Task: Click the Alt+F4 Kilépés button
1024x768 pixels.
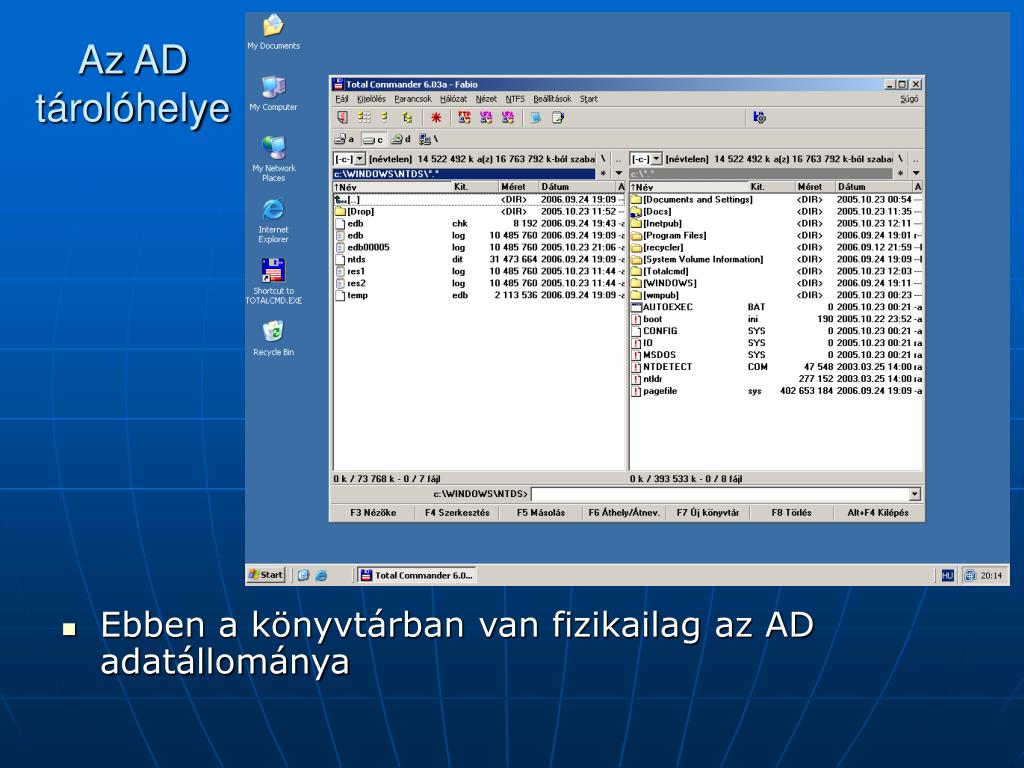Action: (878, 513)
